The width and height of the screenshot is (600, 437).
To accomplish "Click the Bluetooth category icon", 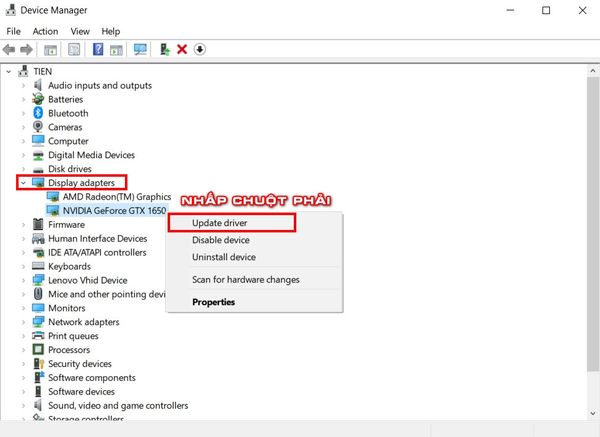I will click(38, 113).
